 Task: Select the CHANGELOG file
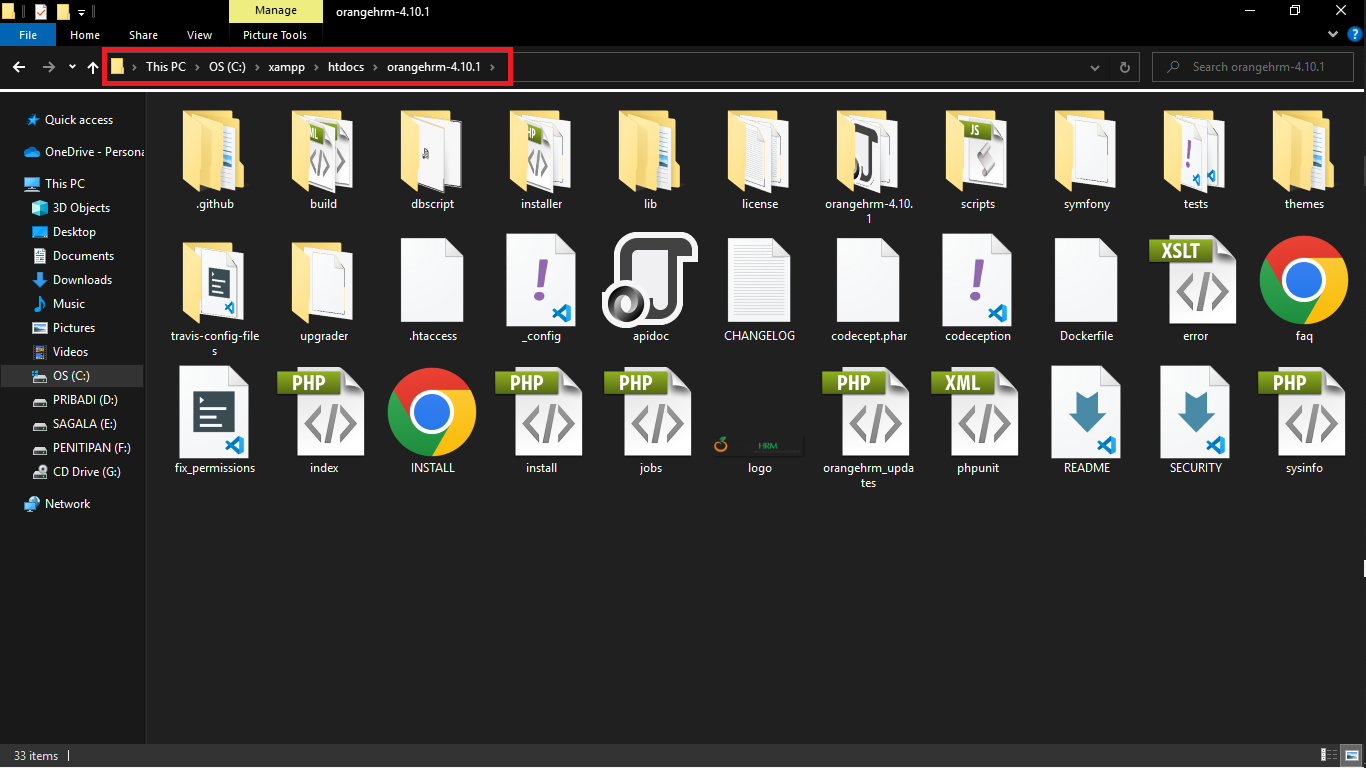(x=760, y=292)
